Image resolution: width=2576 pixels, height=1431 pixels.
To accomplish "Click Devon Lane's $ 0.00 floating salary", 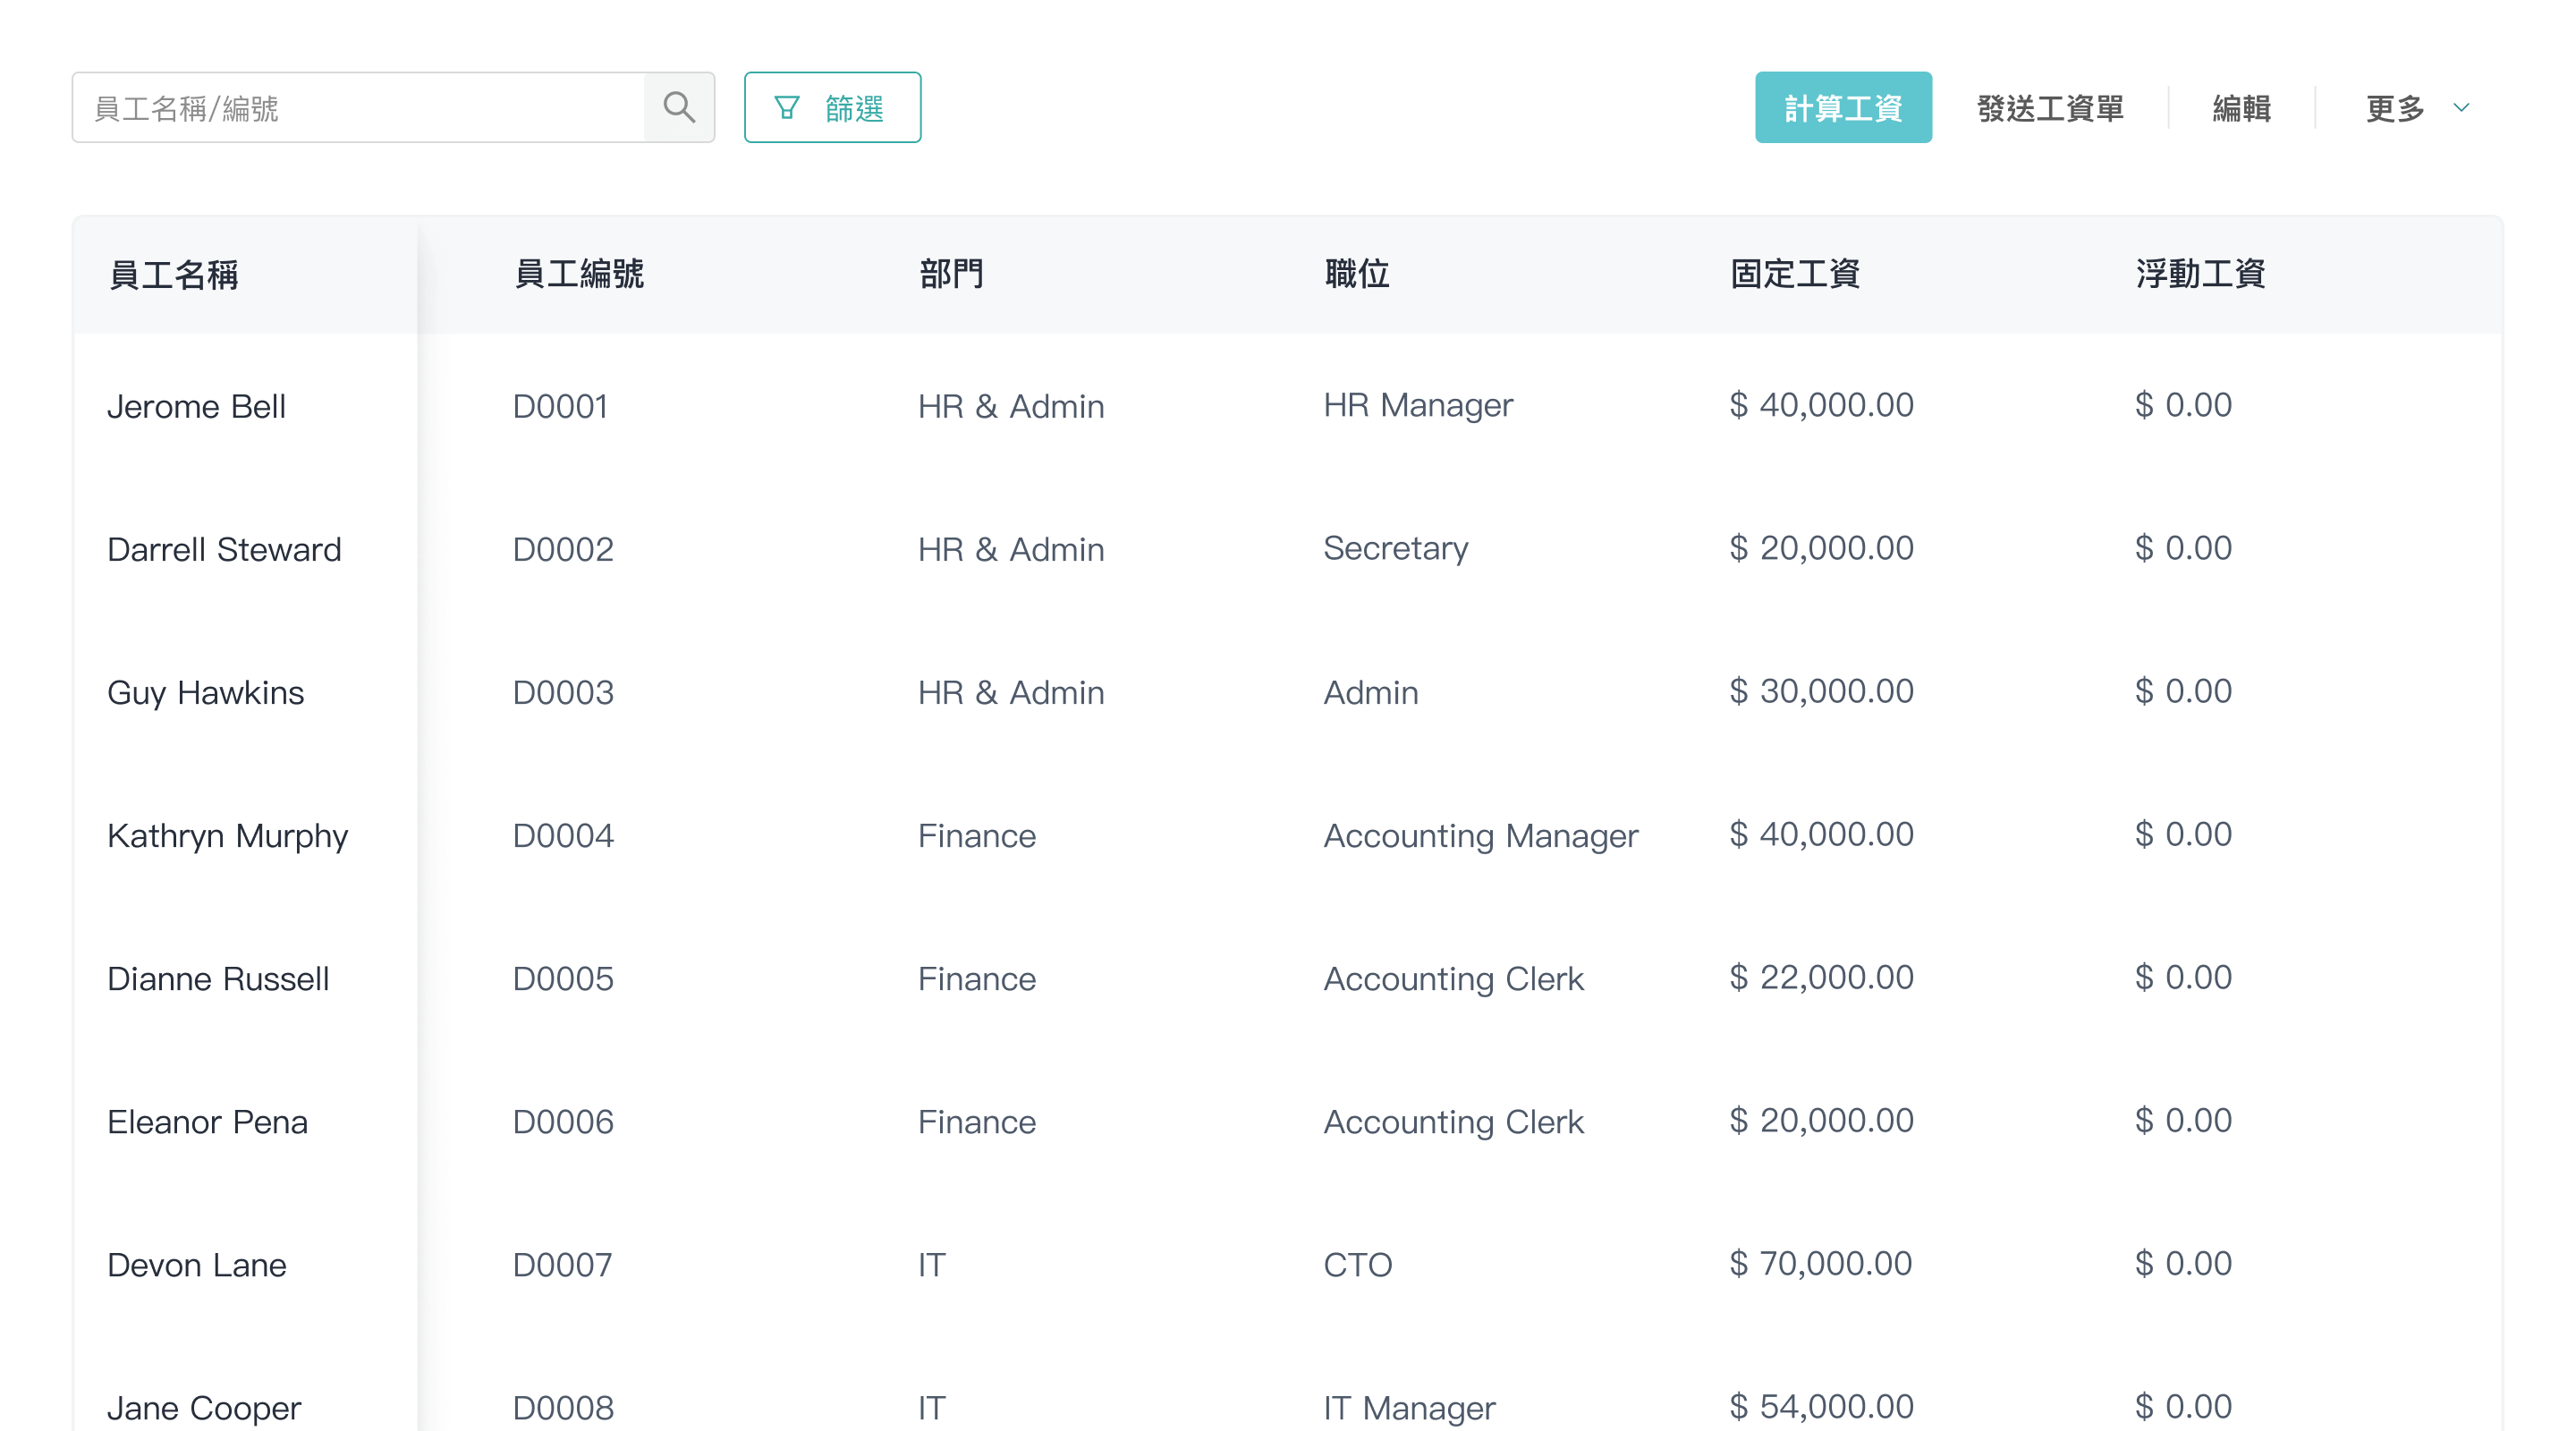I will (2183, 1263).
